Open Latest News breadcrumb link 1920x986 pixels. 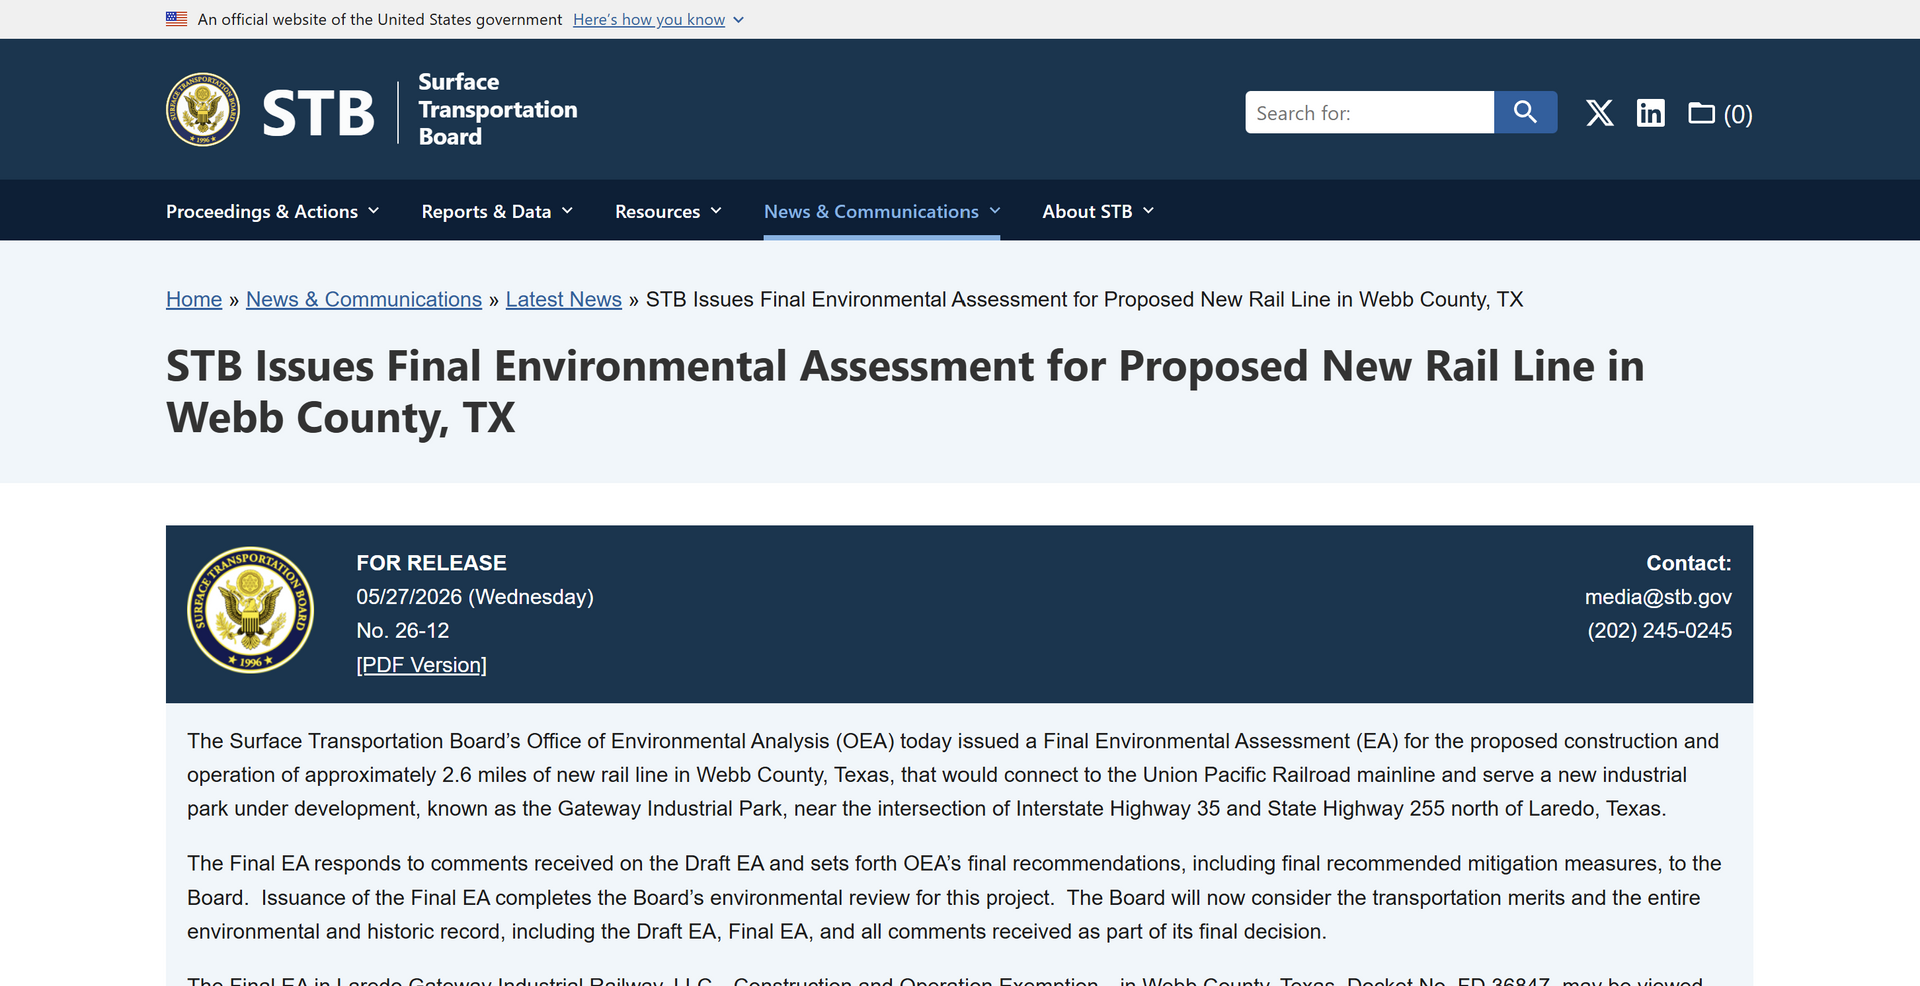tap(564, 299)
